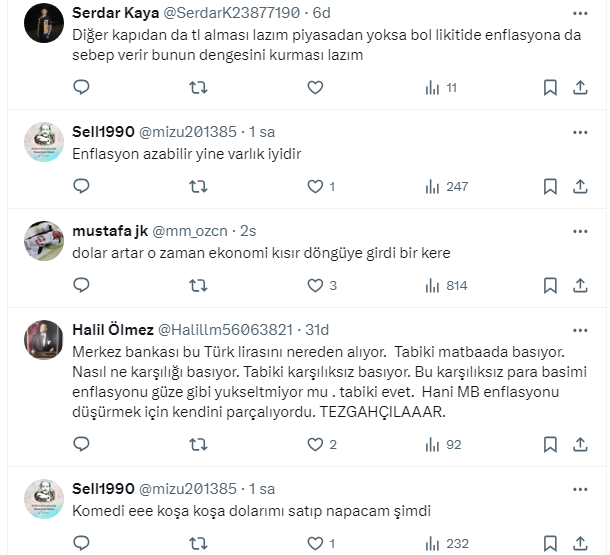610x555 pixels.
Task: Open mustafa jk's profile avatar
Action: [x=45, y=240]
